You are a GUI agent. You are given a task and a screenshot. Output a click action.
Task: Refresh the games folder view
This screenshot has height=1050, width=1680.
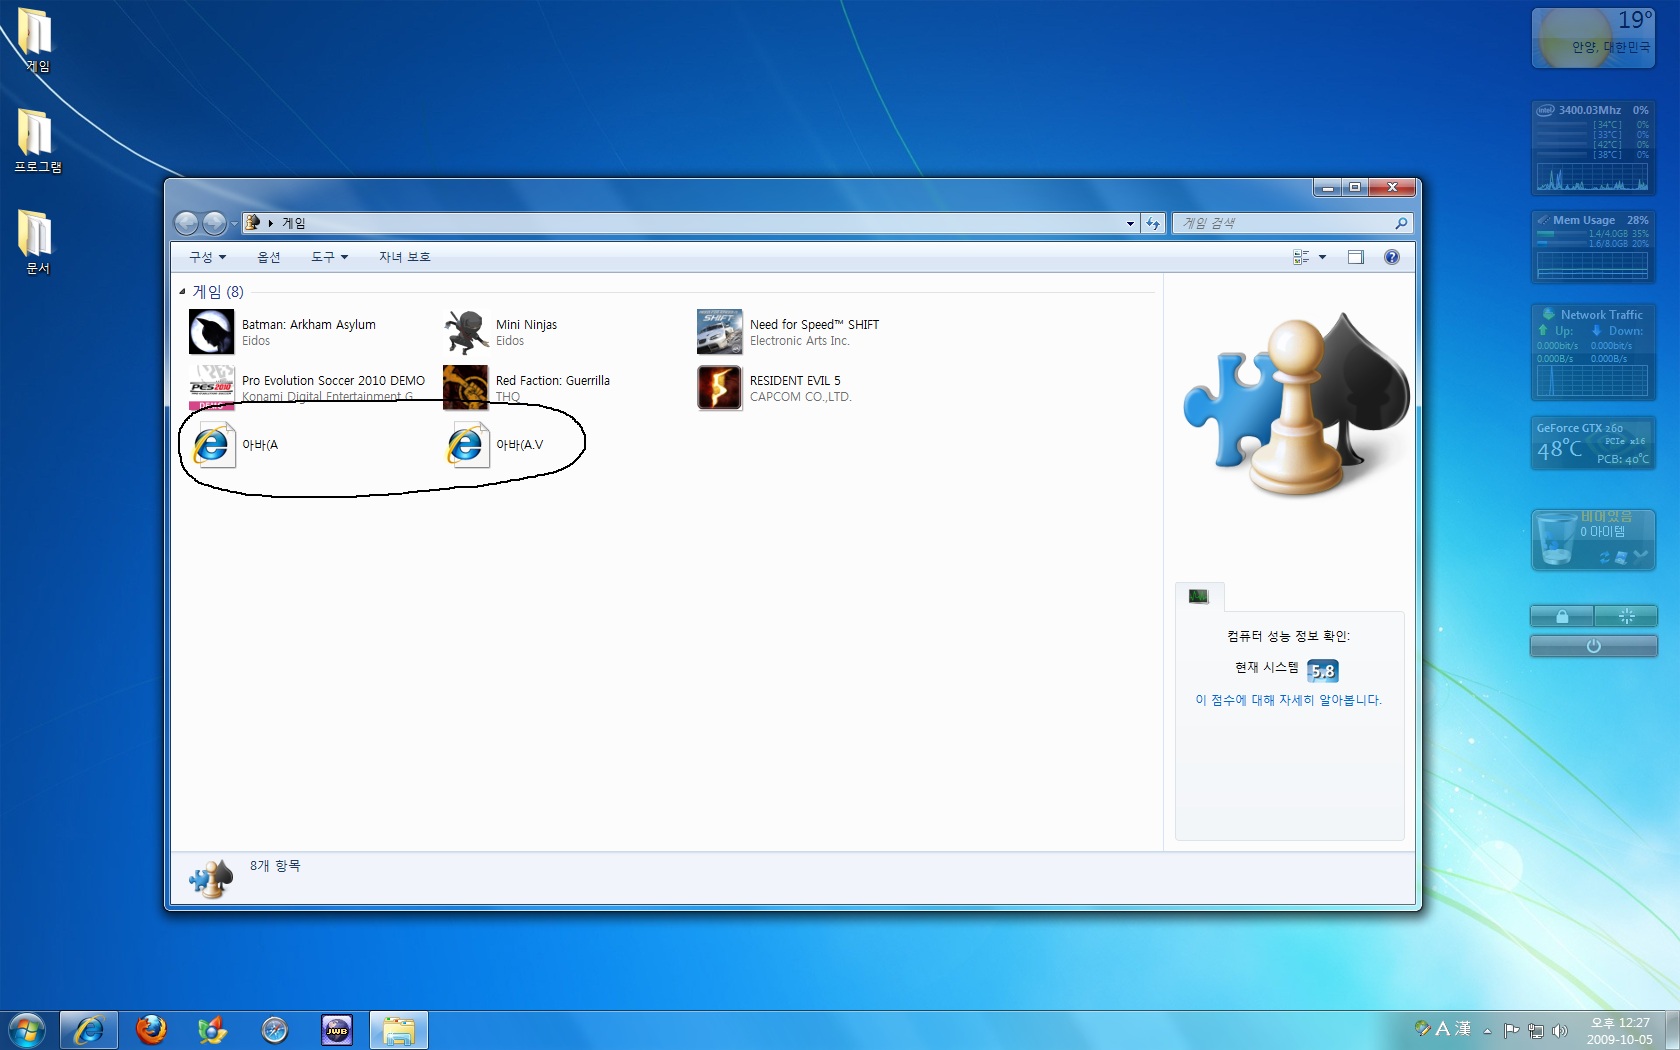(1153, 223)
